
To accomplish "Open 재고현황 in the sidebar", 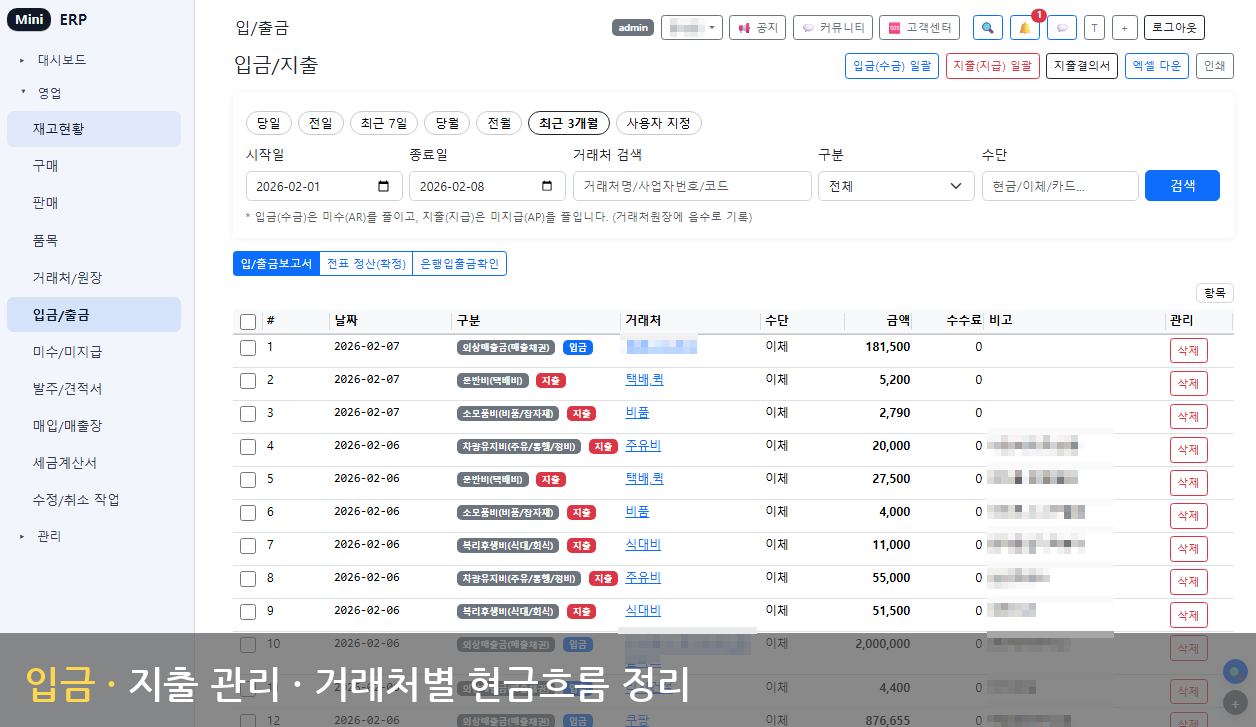I will [x=94, y=129].
